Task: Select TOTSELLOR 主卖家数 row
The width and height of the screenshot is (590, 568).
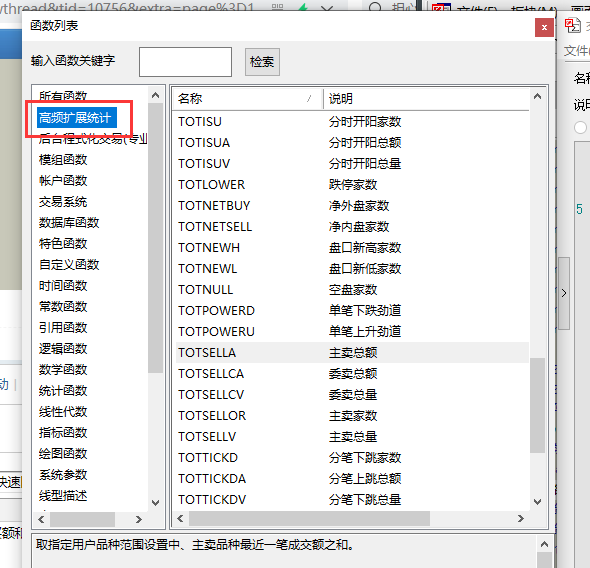Action: pyautogui.click(x=352, y=416)
